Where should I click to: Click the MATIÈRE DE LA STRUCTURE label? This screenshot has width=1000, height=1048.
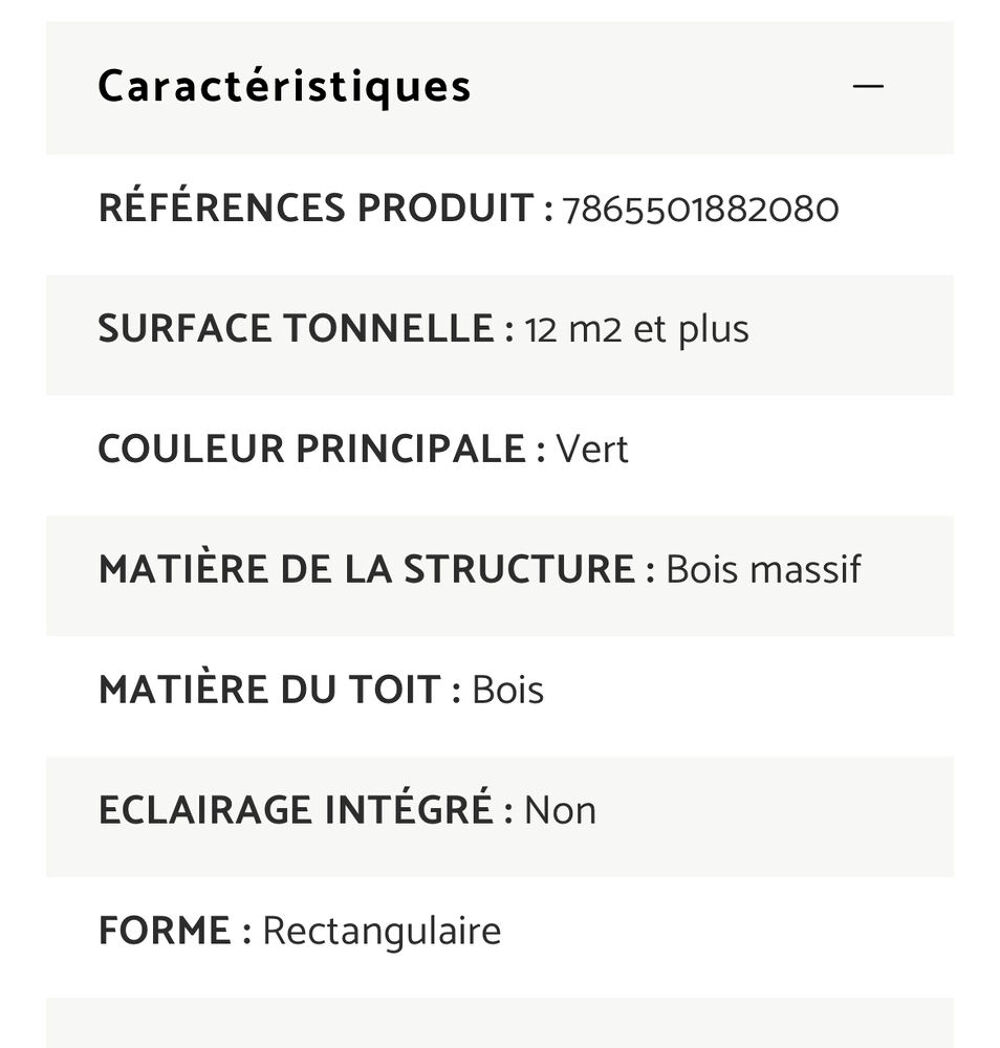click(377, 569)
